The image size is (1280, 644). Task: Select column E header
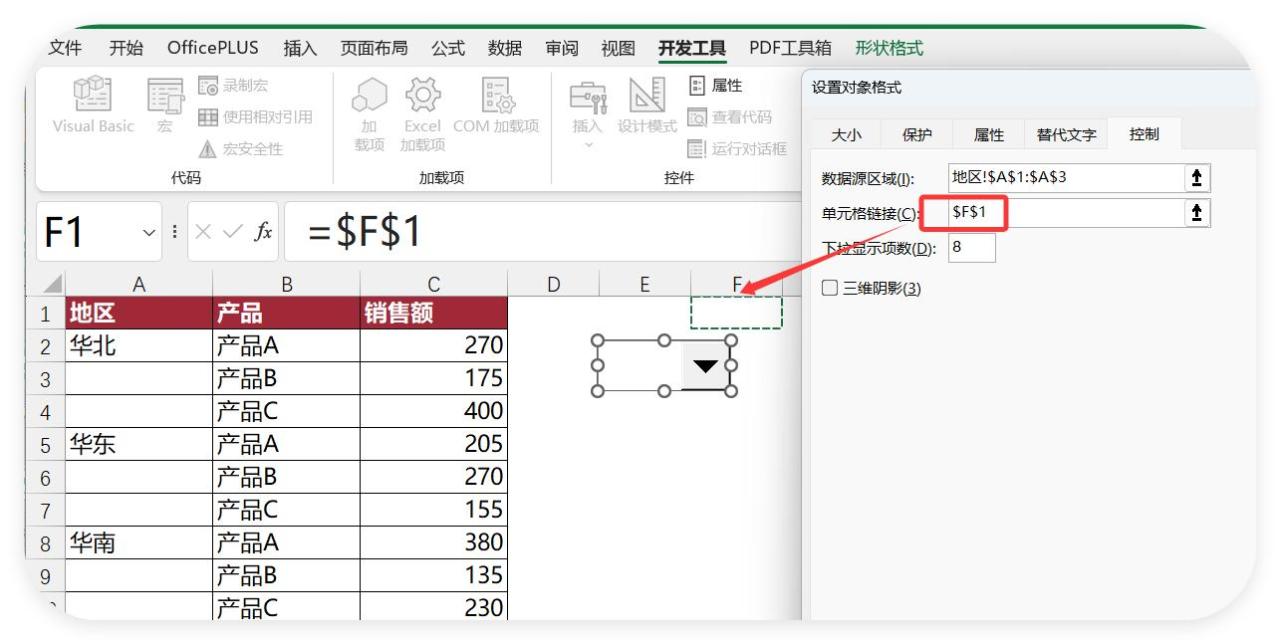tap(644, 285)
